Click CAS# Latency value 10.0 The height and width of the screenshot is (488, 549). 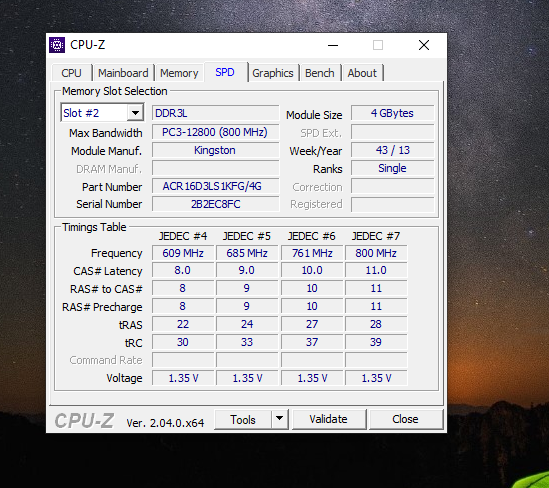pos(312,270)
